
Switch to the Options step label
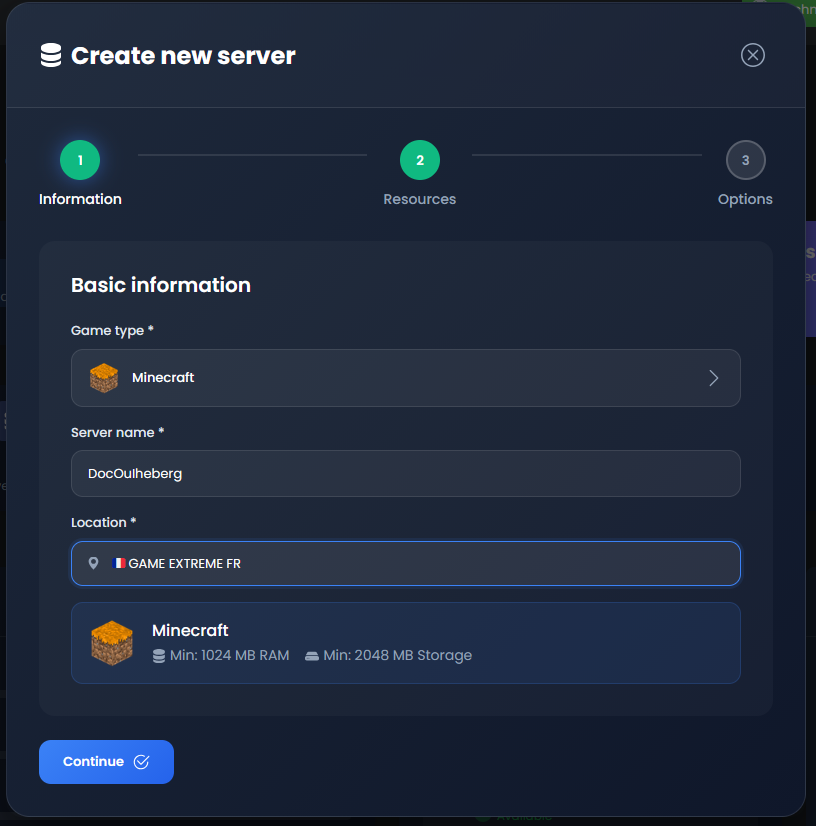click(745, 199)
